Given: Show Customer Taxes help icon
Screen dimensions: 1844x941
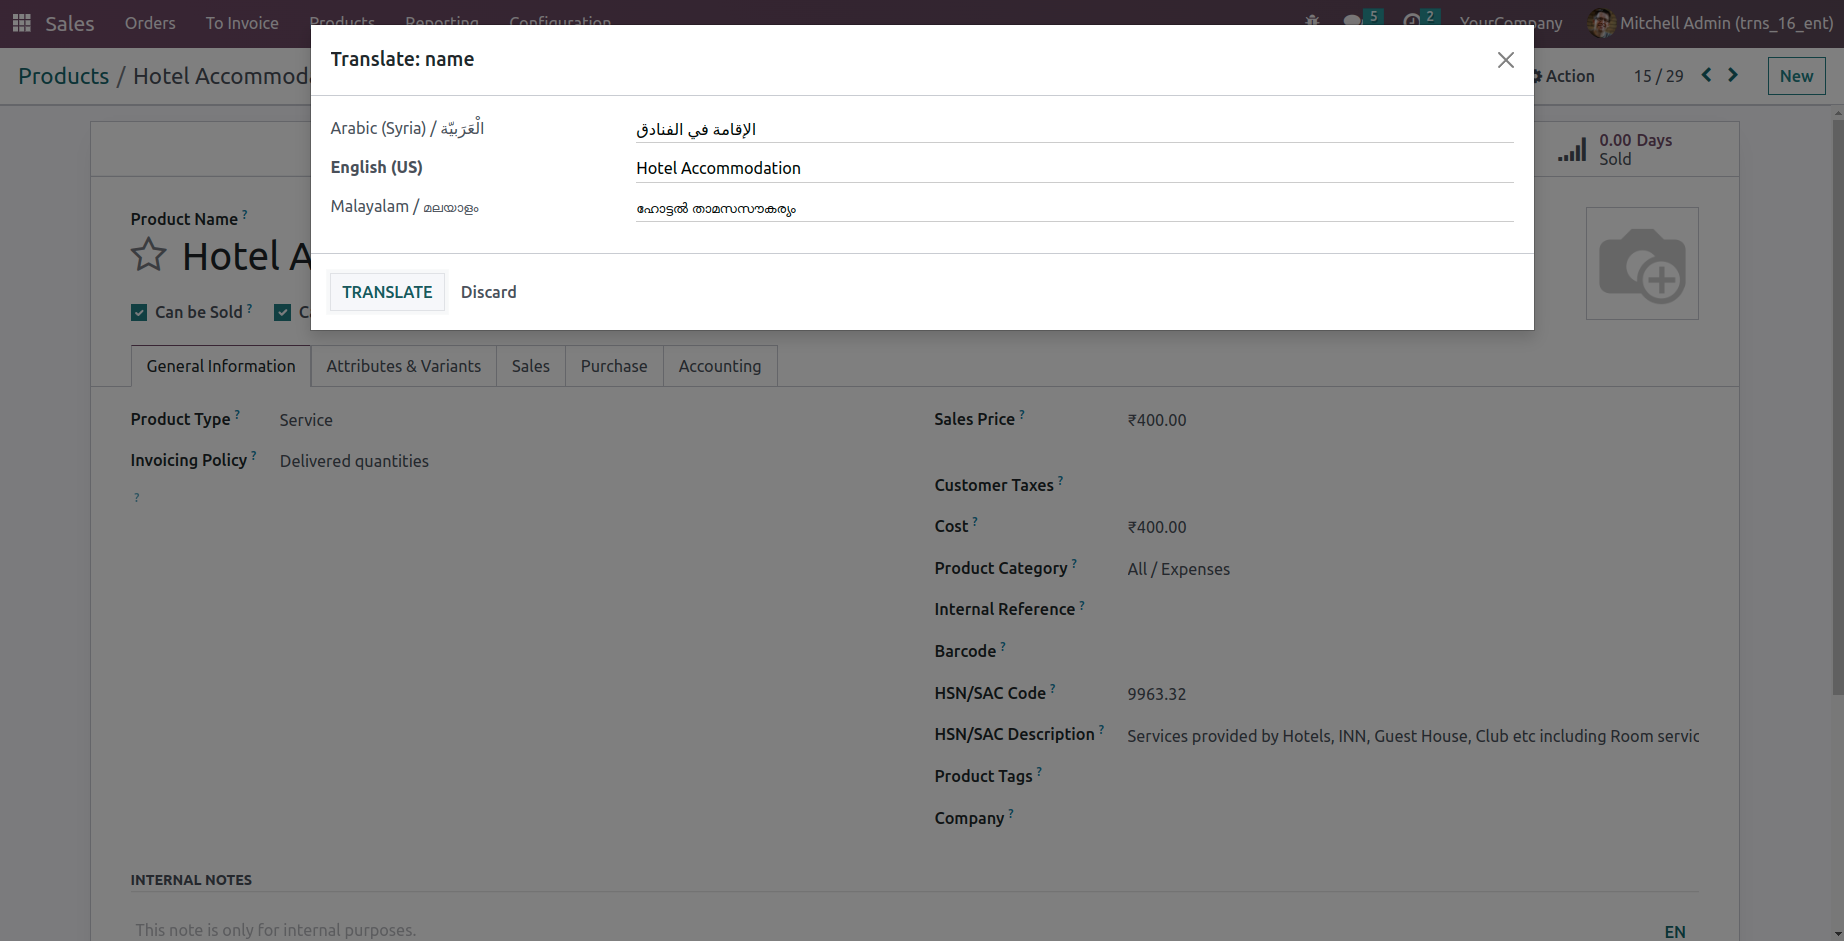Looking at the screenshot, I should click(1061, 480).
